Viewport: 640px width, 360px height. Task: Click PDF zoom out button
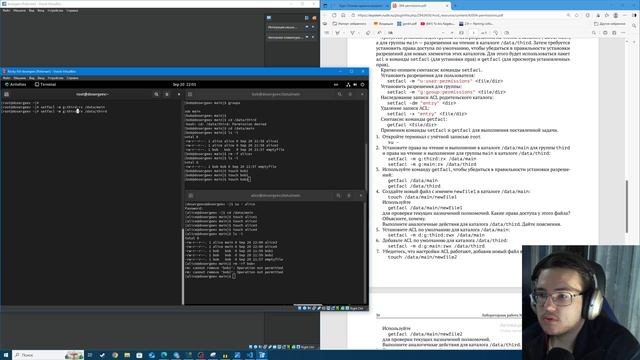pyautogui.click(x=442, y=33)
